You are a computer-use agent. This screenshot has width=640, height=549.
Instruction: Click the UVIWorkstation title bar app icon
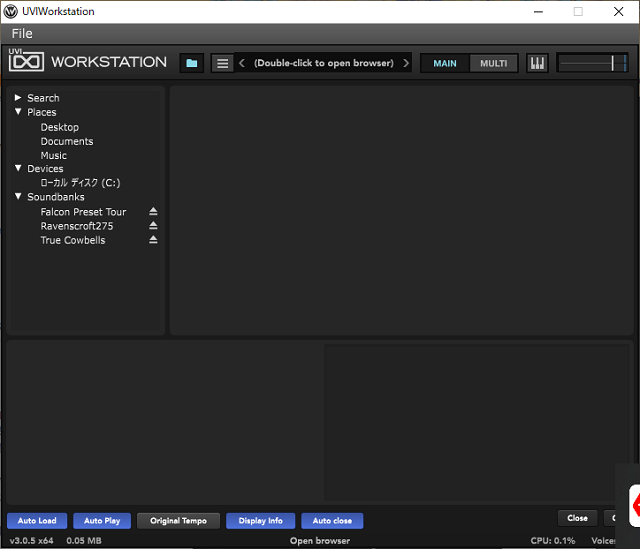point(11,11)
